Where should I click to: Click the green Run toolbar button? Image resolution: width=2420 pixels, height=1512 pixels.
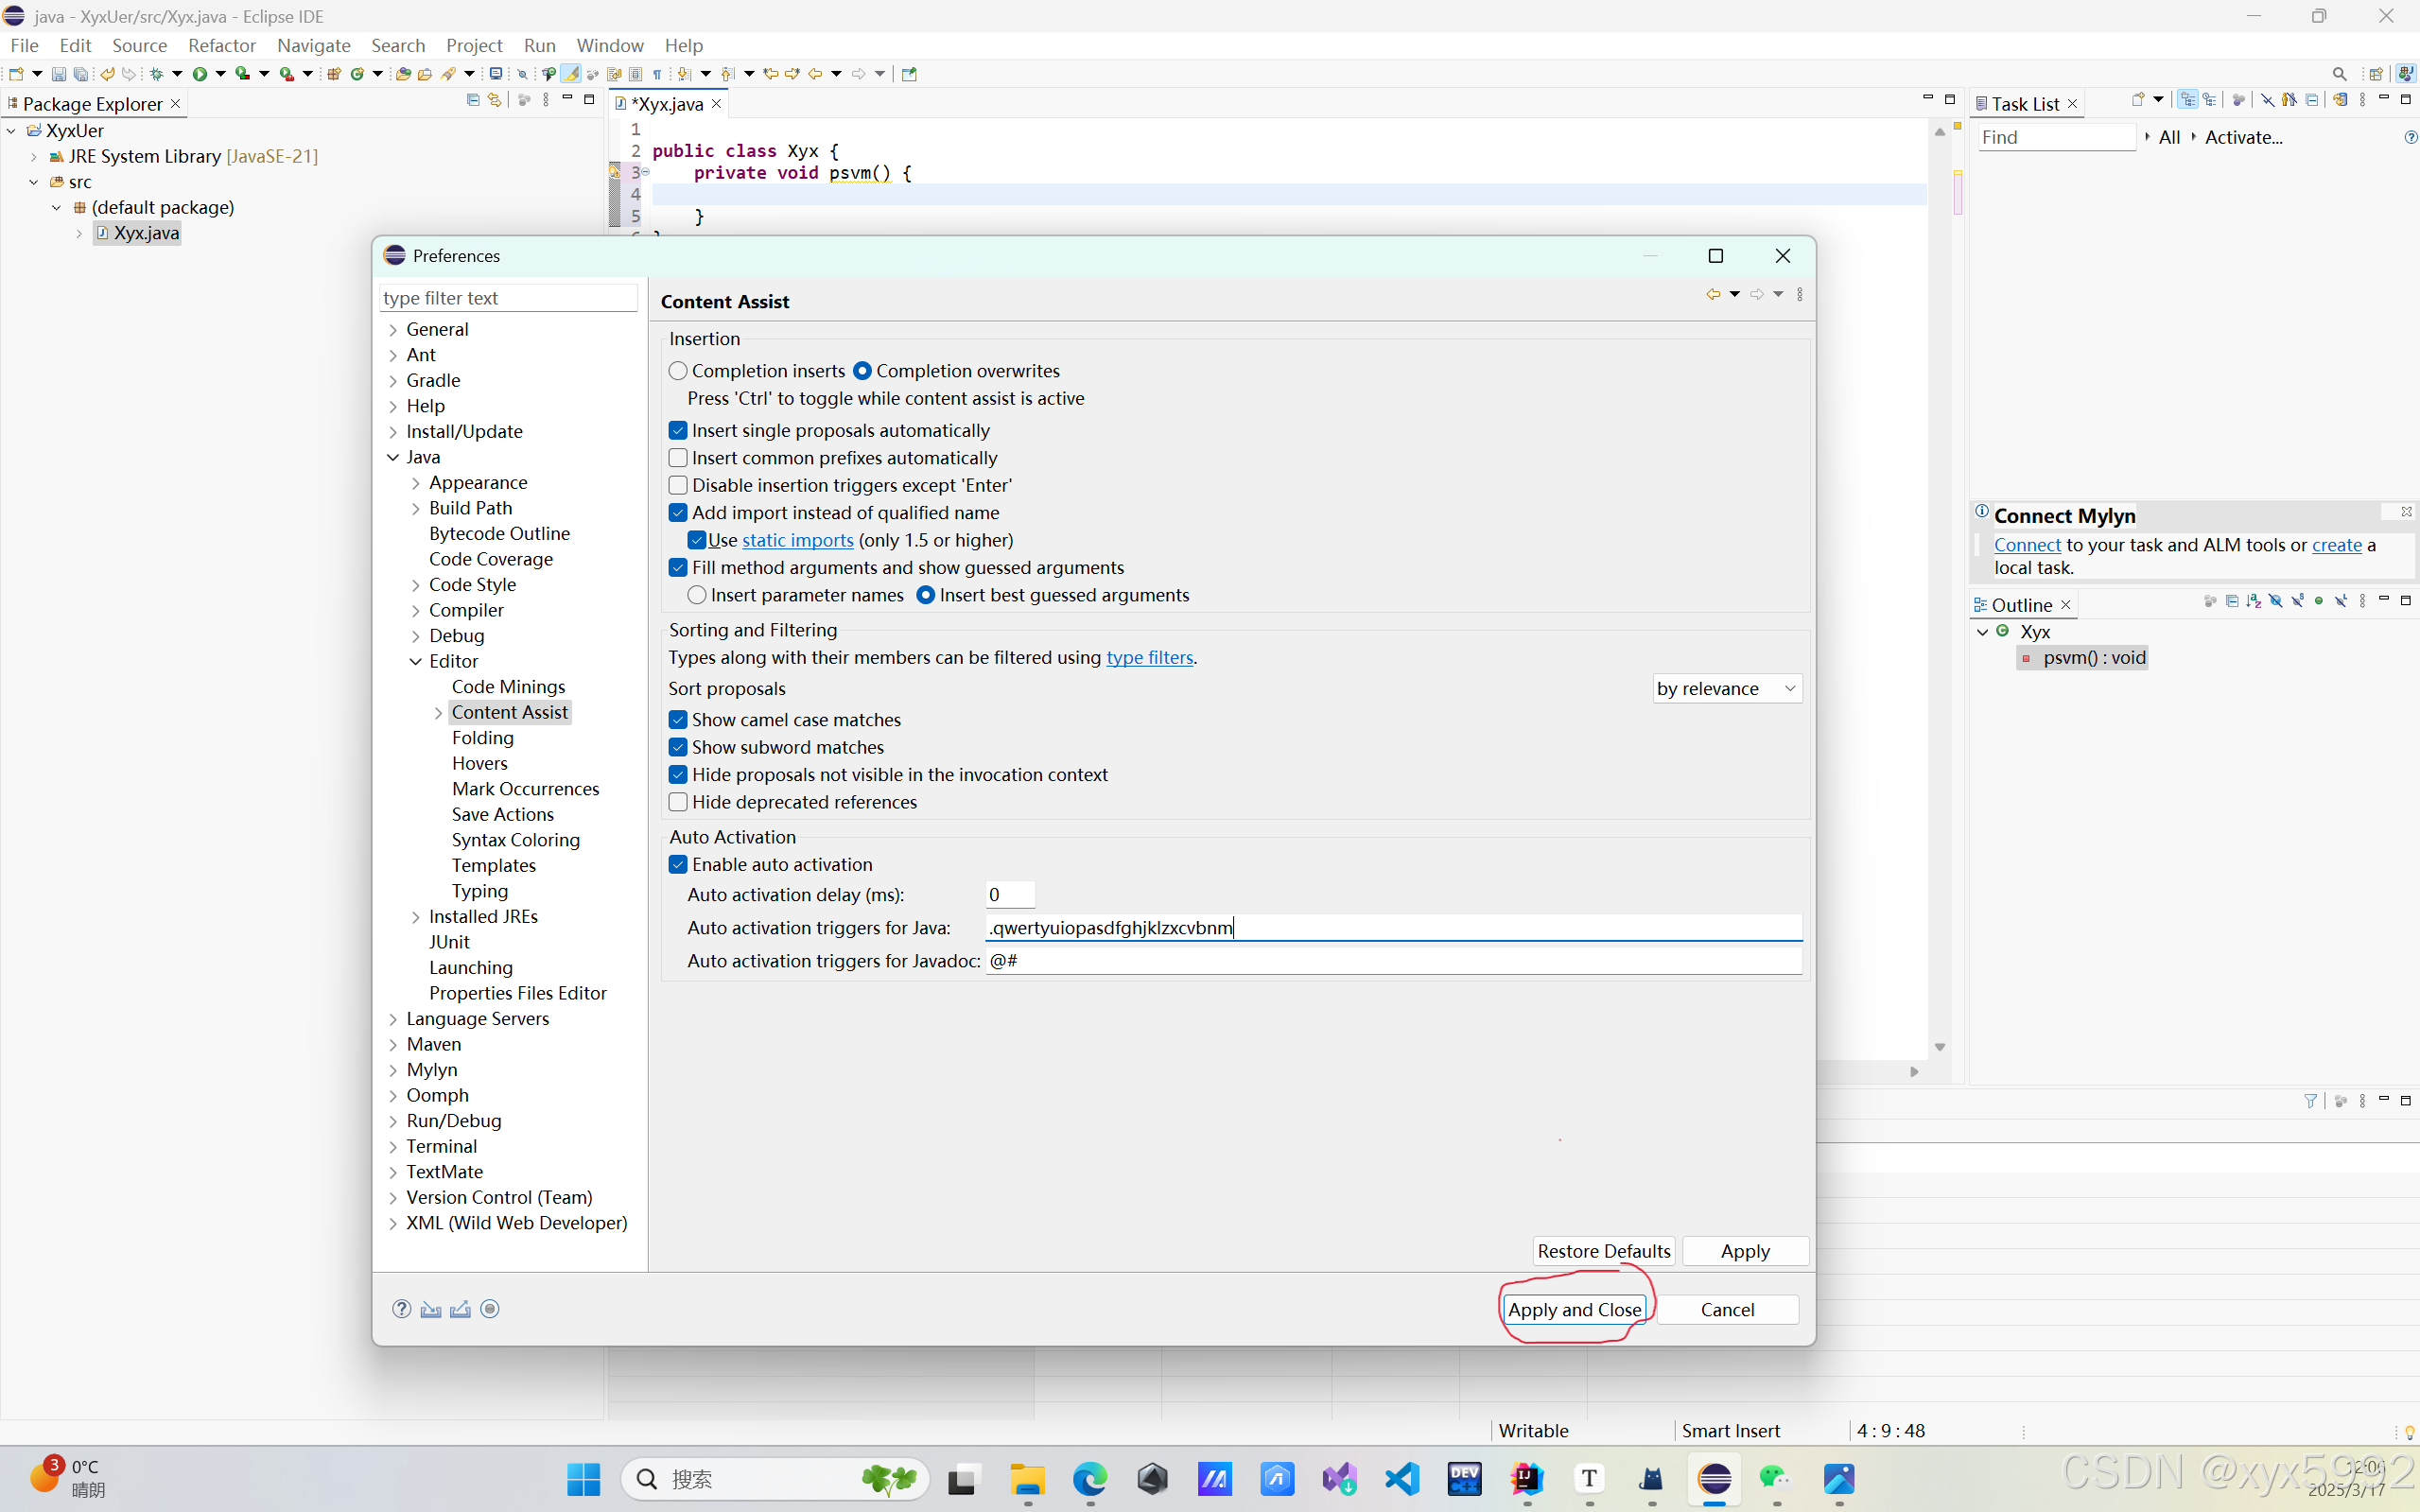point(200,74)
